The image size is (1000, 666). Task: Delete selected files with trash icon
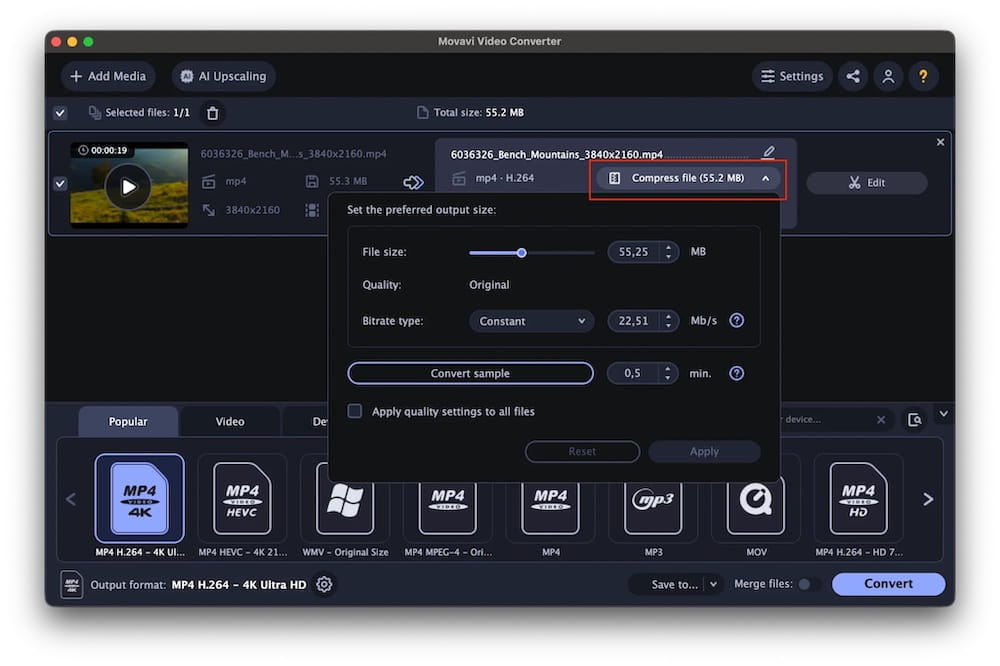point(212,113)
